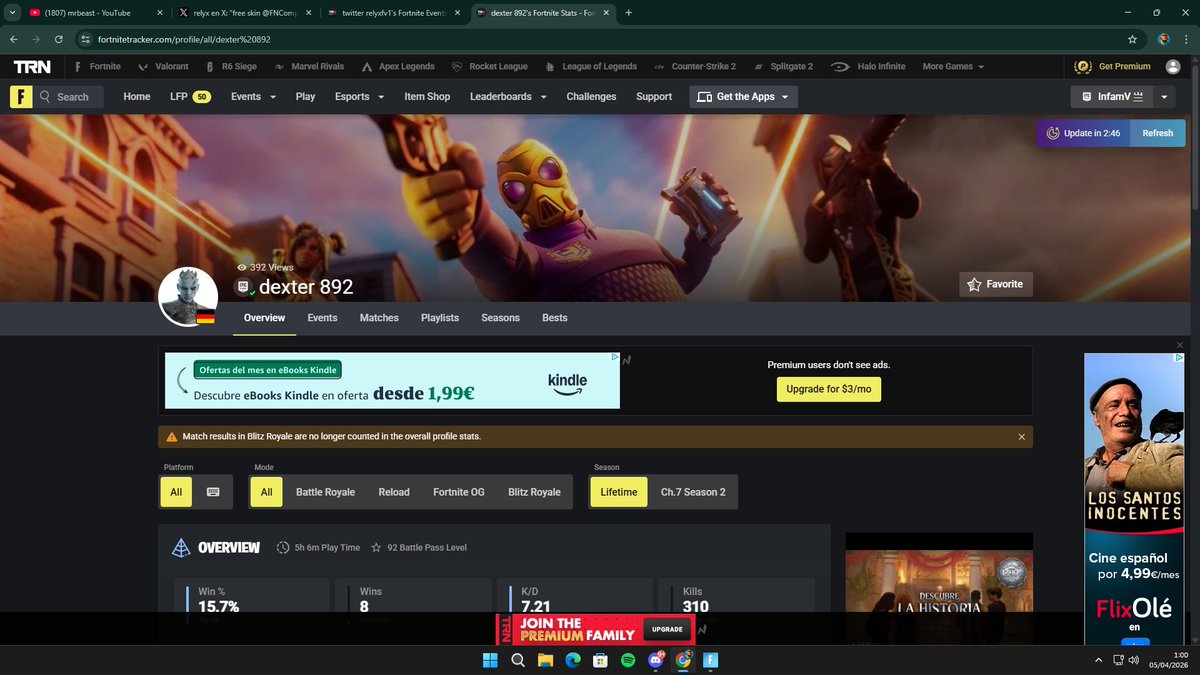Click the 392 Views eye icon
Image resolution: width=1200 pixels, height=675 pixels.
[242, 268]
